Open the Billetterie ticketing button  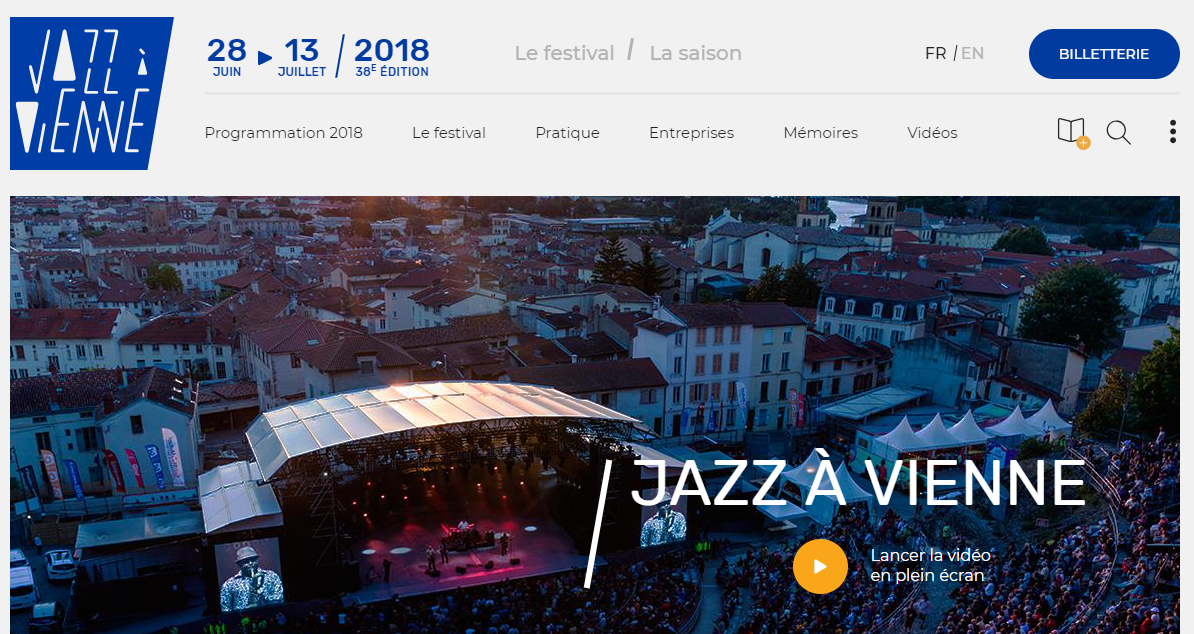[1103, 54]
